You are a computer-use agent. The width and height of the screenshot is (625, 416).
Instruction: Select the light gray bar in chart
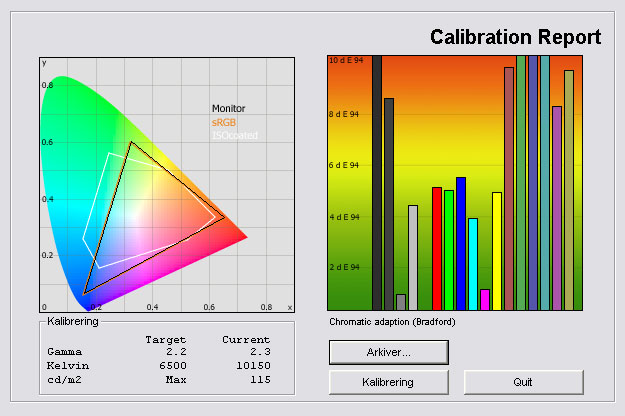(413, 258)
